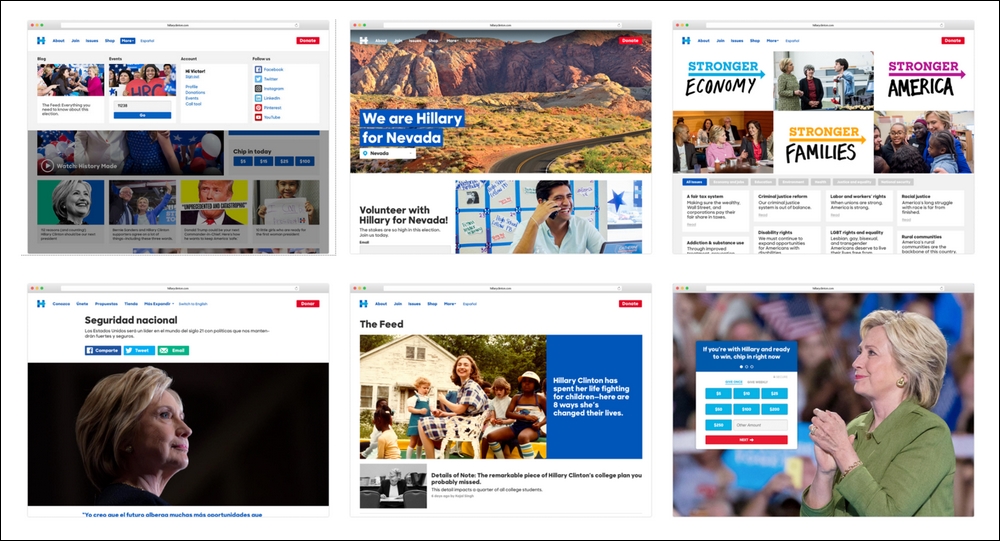Expand Más Expandir in the Seguridad nacional window
The width and height of the screenshot is (1000, 541).
click(x=159, y=304)
